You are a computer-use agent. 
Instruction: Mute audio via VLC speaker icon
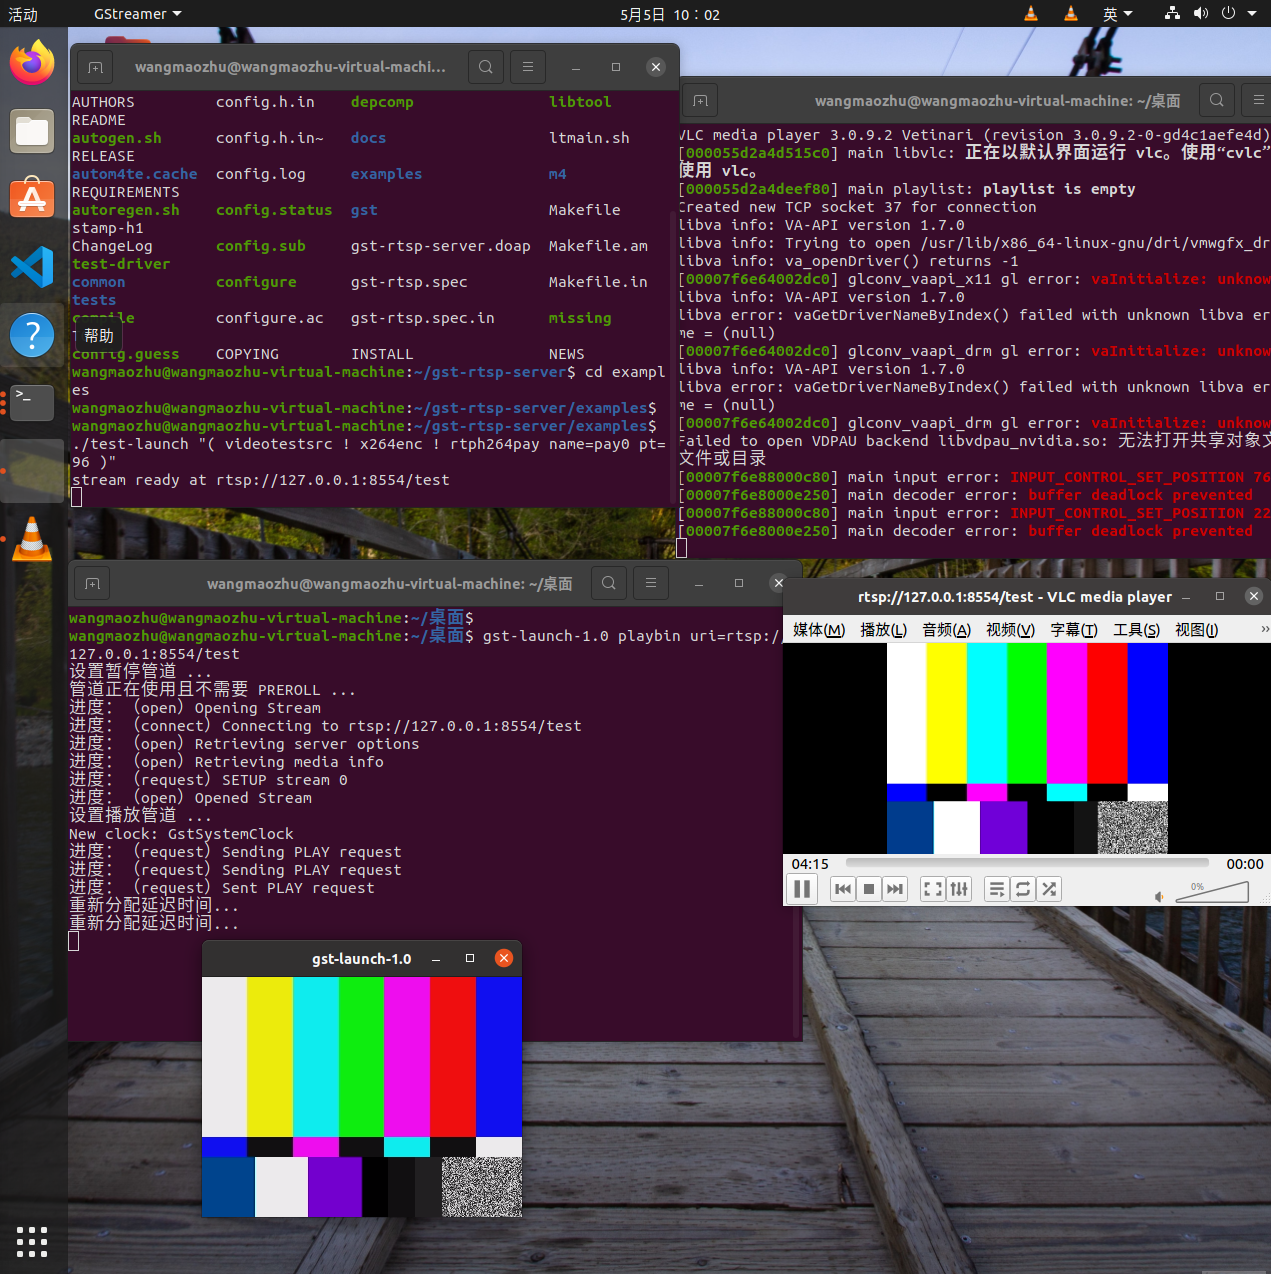click(1160, 896)
